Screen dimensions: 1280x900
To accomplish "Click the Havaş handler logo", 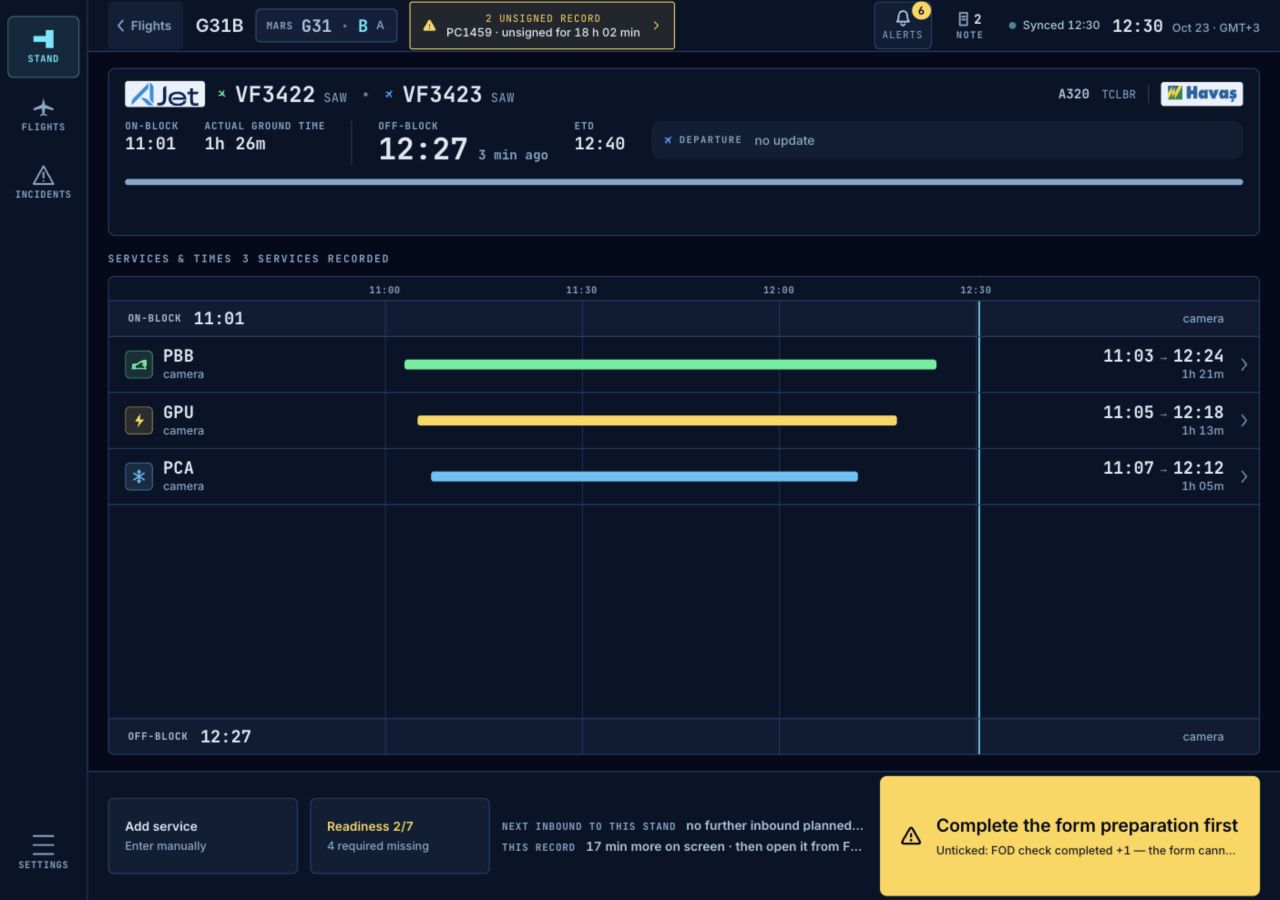I will click(1202, 94).
